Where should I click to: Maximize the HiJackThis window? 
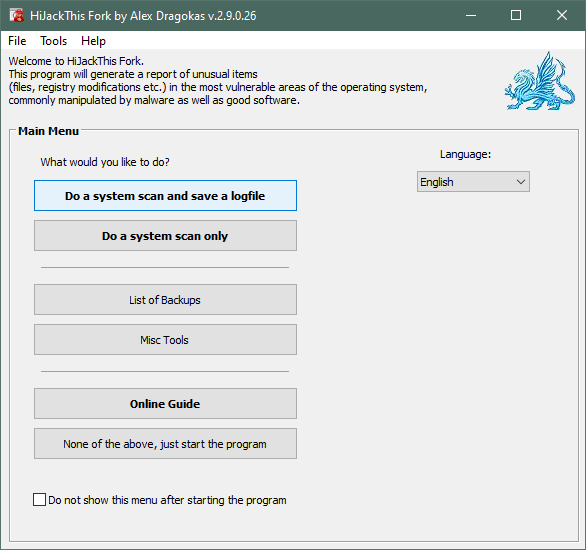(516, 15)
